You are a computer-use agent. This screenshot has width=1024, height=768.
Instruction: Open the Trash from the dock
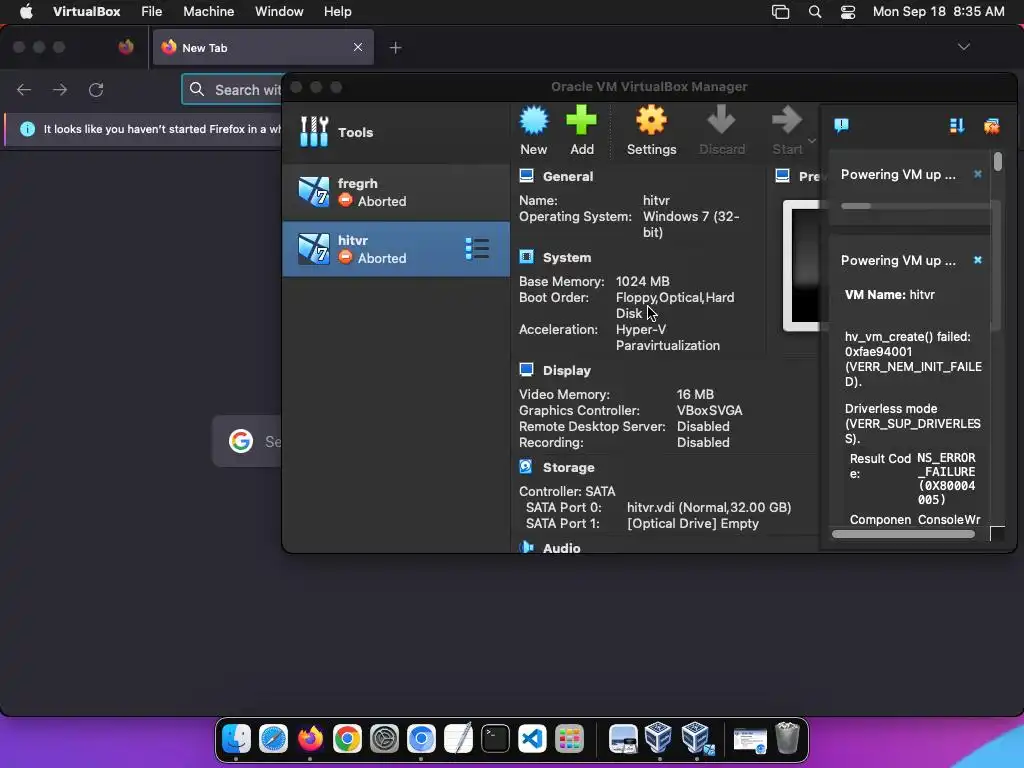[x=788, y=739]
